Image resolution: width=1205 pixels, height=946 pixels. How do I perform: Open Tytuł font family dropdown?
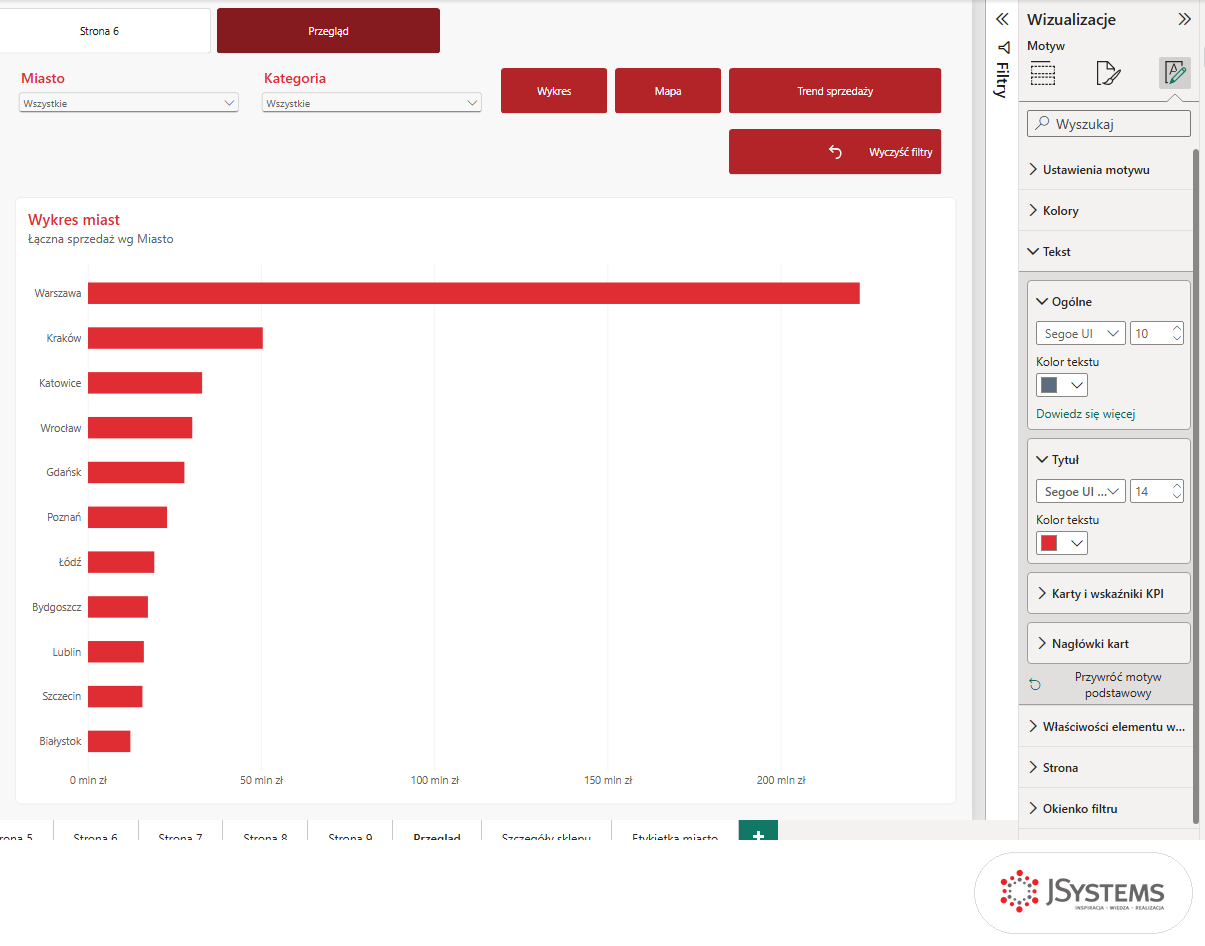(1081, 492)
